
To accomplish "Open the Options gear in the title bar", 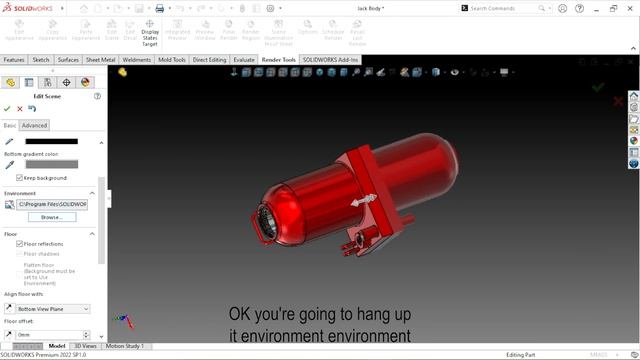I will [270, 8].
